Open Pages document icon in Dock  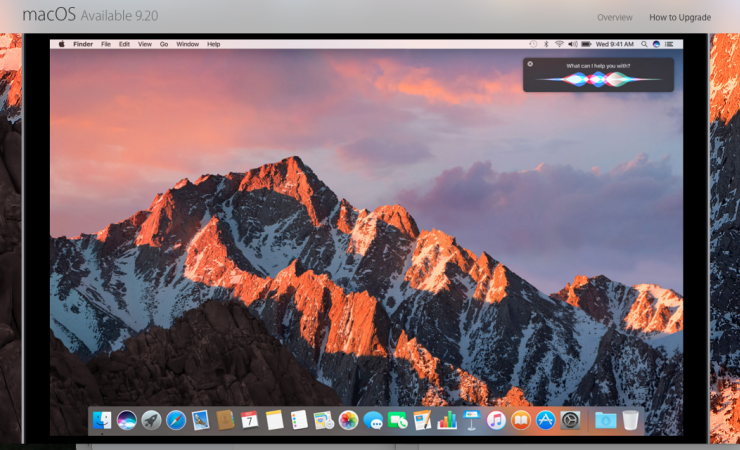pyautogui.click(x=422, y=420)
